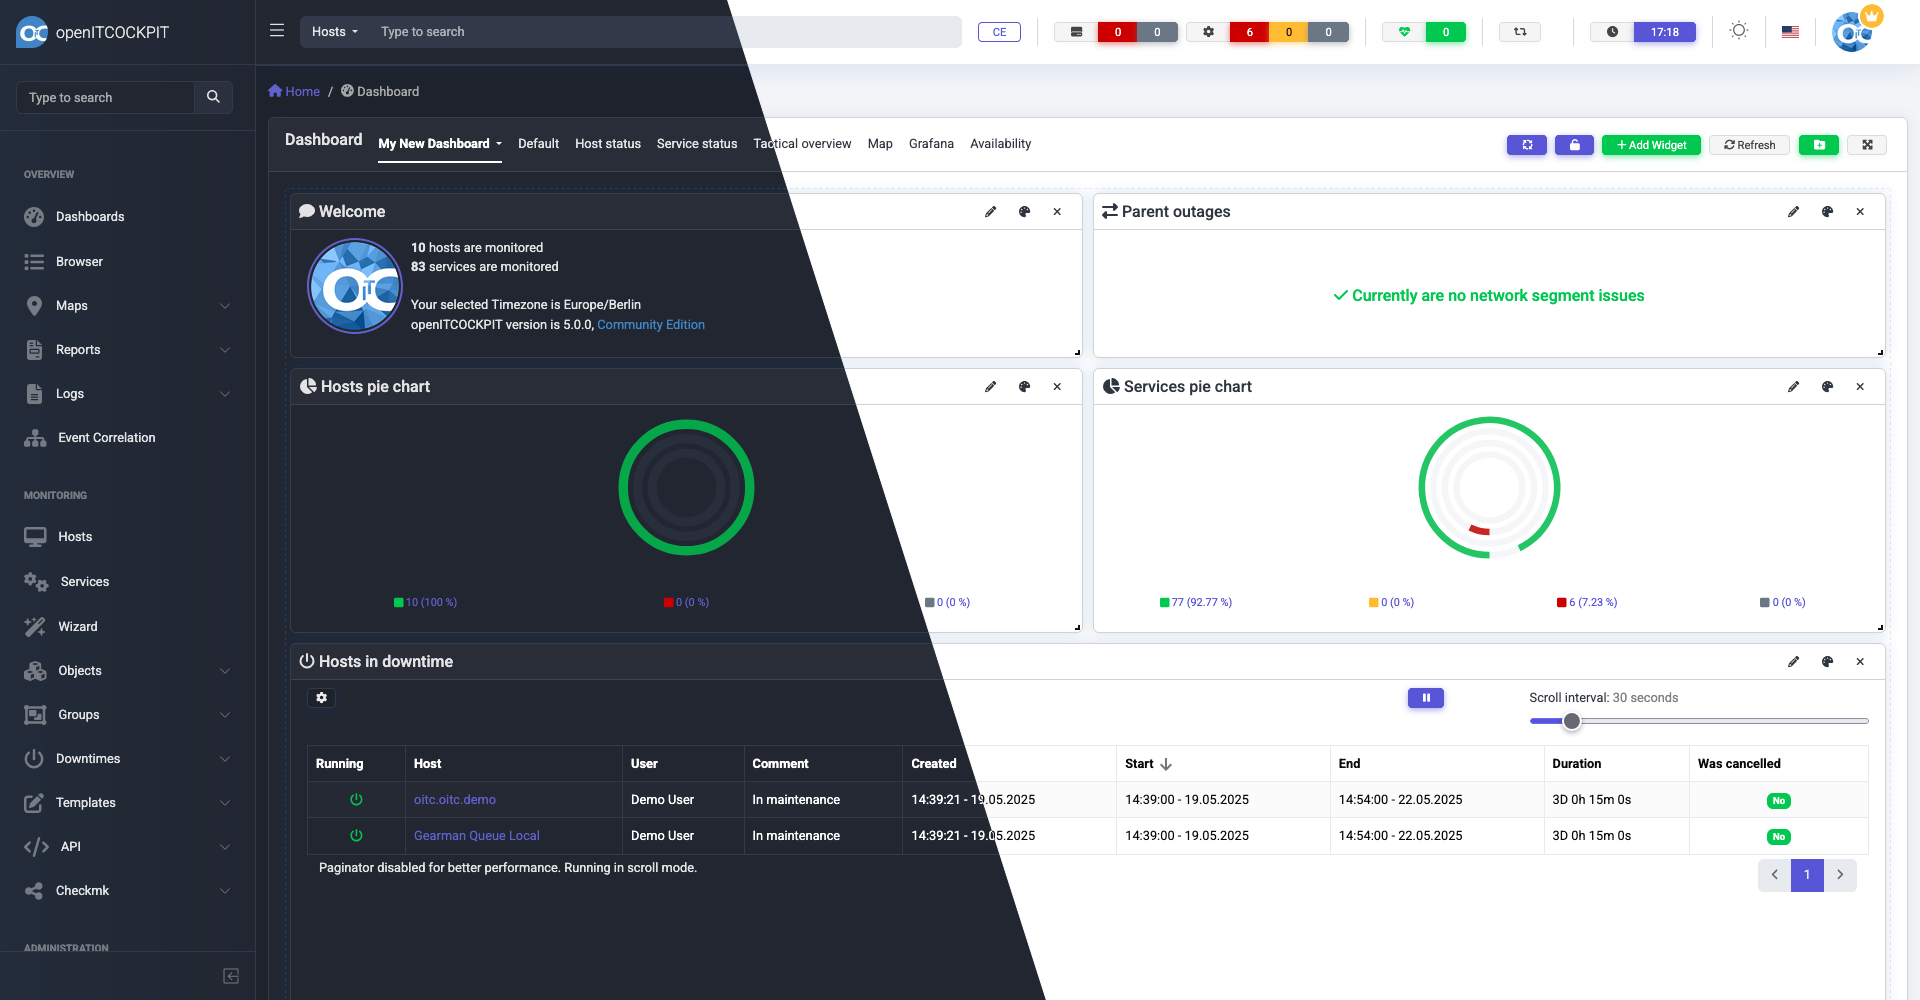Collapse the sidebar with bottom arrow icon

coord(231,976)
